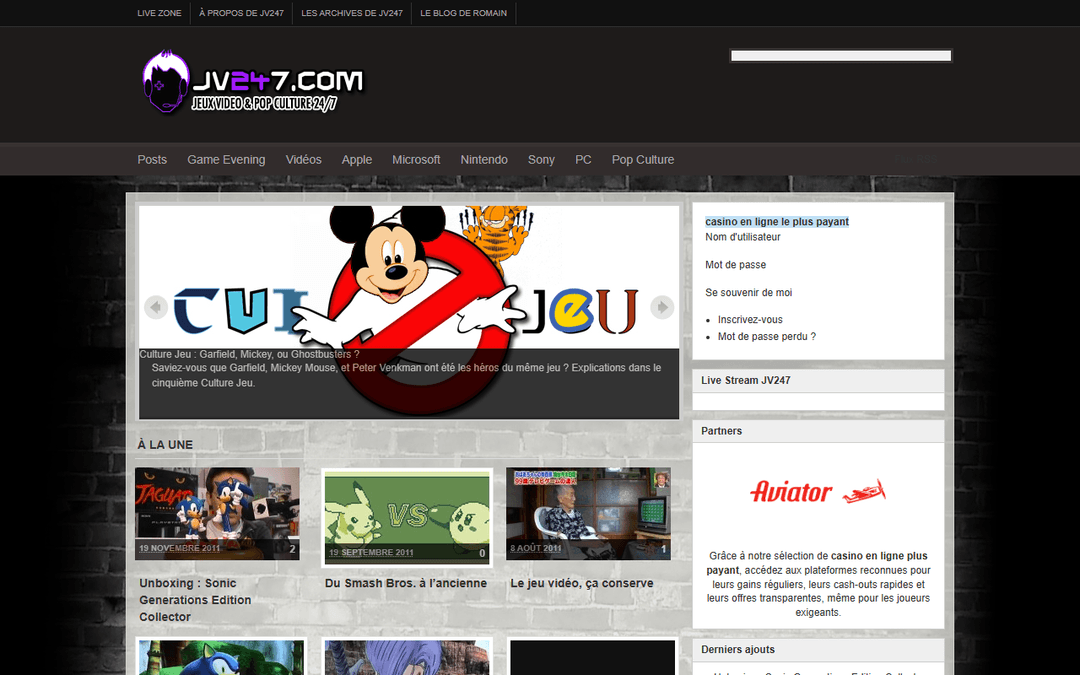The height and width of the screenshot is (675, 1080).
Task: Click the Nom d'utilisateur label
Action: [742, 237]
